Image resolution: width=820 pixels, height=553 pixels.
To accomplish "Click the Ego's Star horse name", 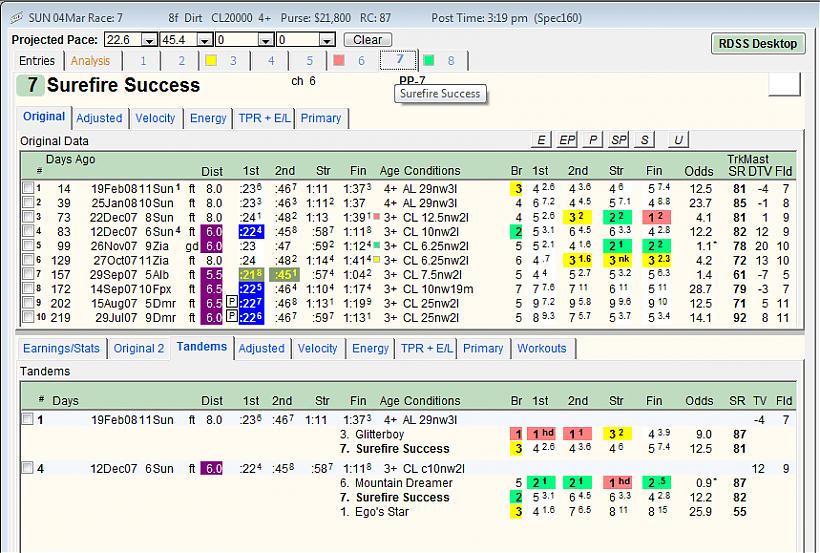I will coord(382,512).
